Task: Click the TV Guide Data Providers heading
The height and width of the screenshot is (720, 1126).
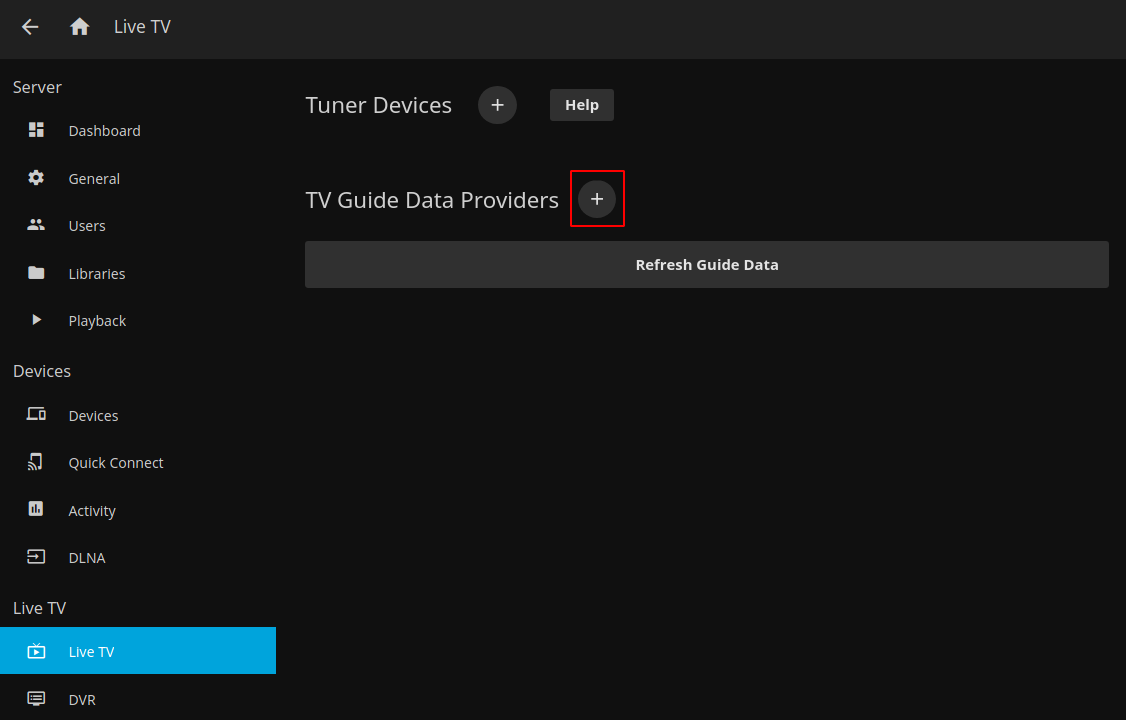Action: click(432, 200)
